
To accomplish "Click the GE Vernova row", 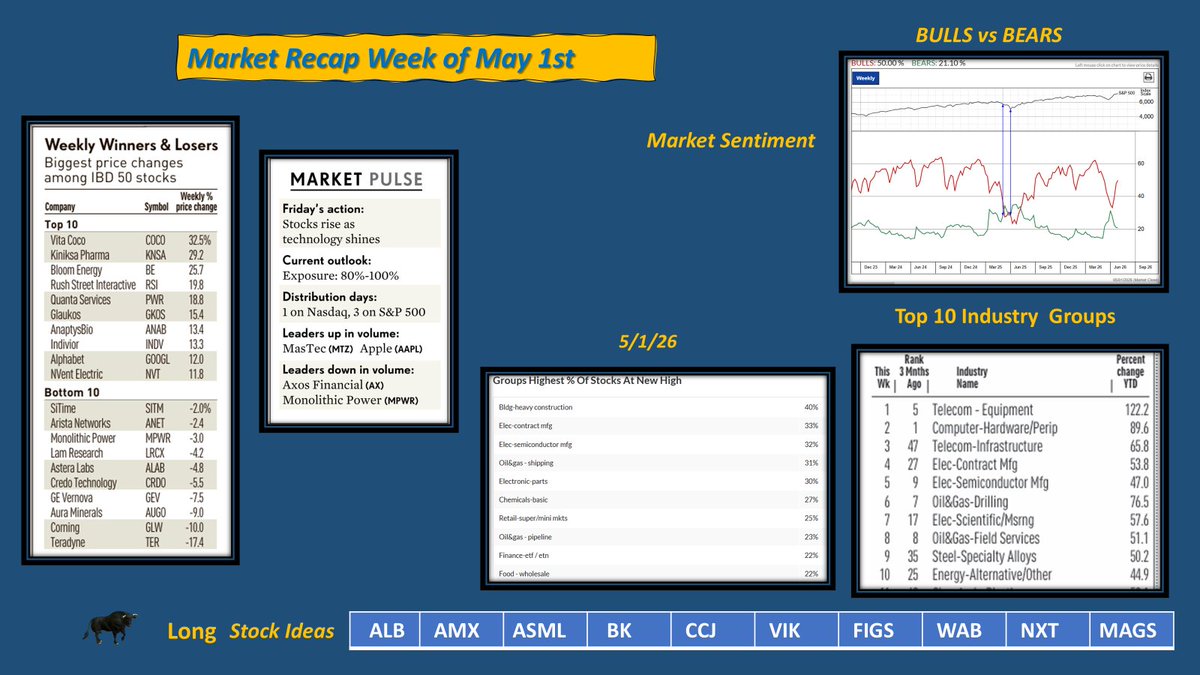I will pos(129,498).
